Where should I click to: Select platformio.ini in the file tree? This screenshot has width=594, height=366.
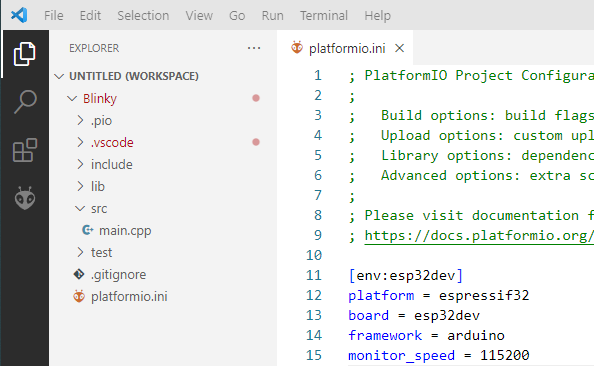[x=129, y=296]
